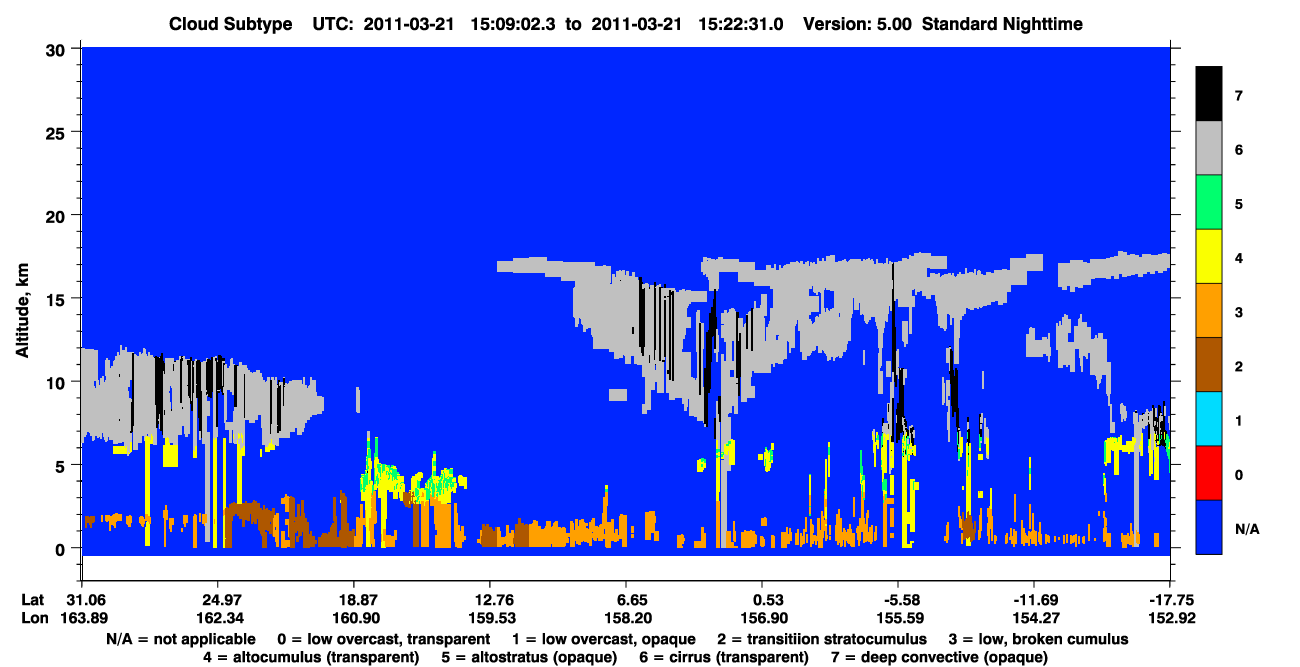Click the cyan swatch labeled 1

tap(1209, 418)
